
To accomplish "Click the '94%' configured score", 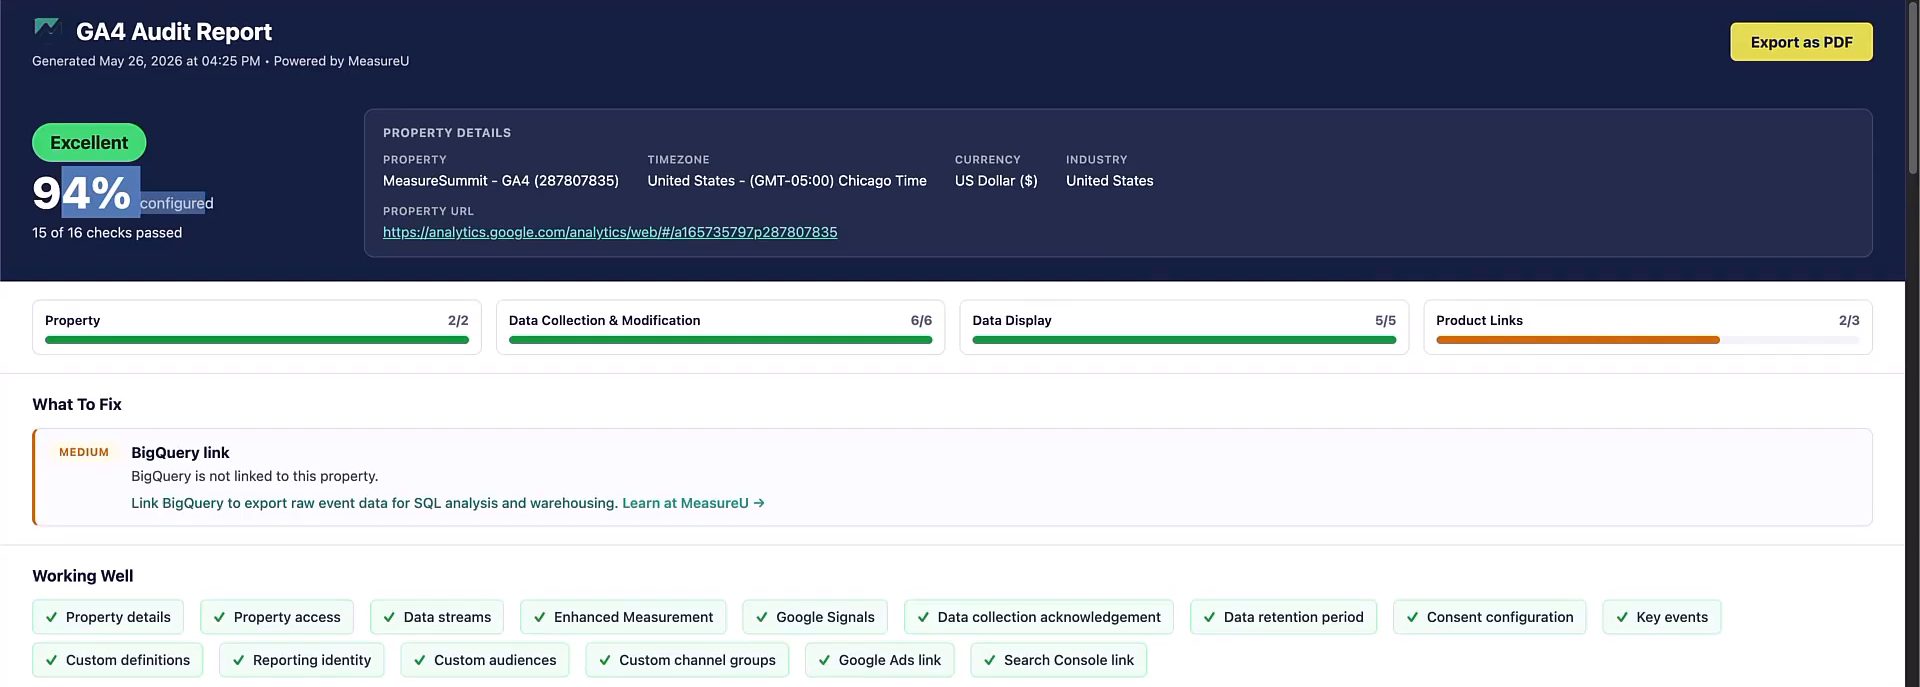I will pyautogui.click(x=82, y=193).
